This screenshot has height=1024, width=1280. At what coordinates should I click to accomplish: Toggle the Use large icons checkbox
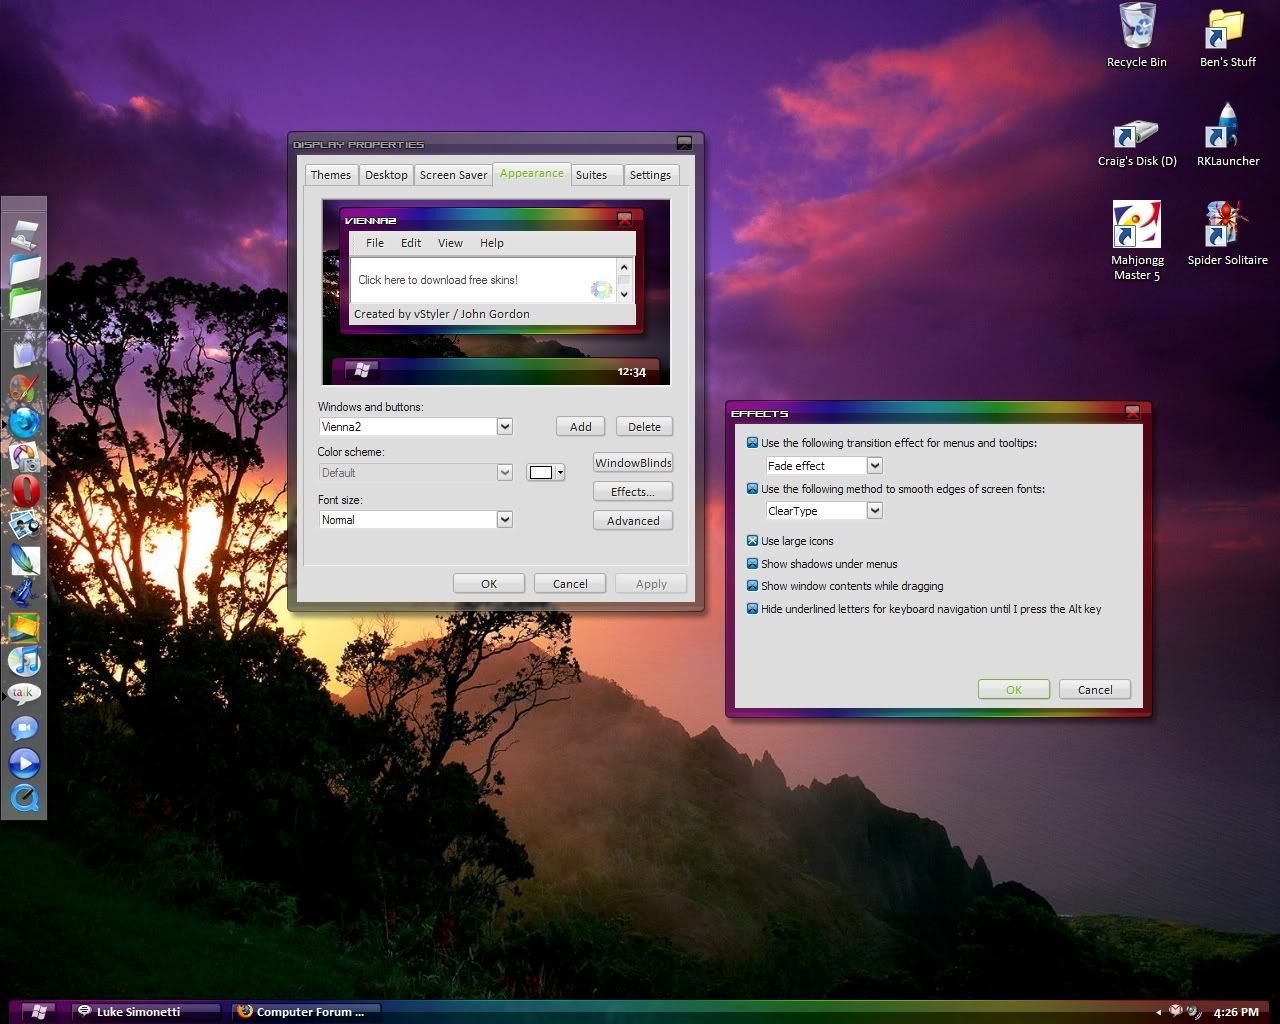pyautogui.click(x=752, y=540)
